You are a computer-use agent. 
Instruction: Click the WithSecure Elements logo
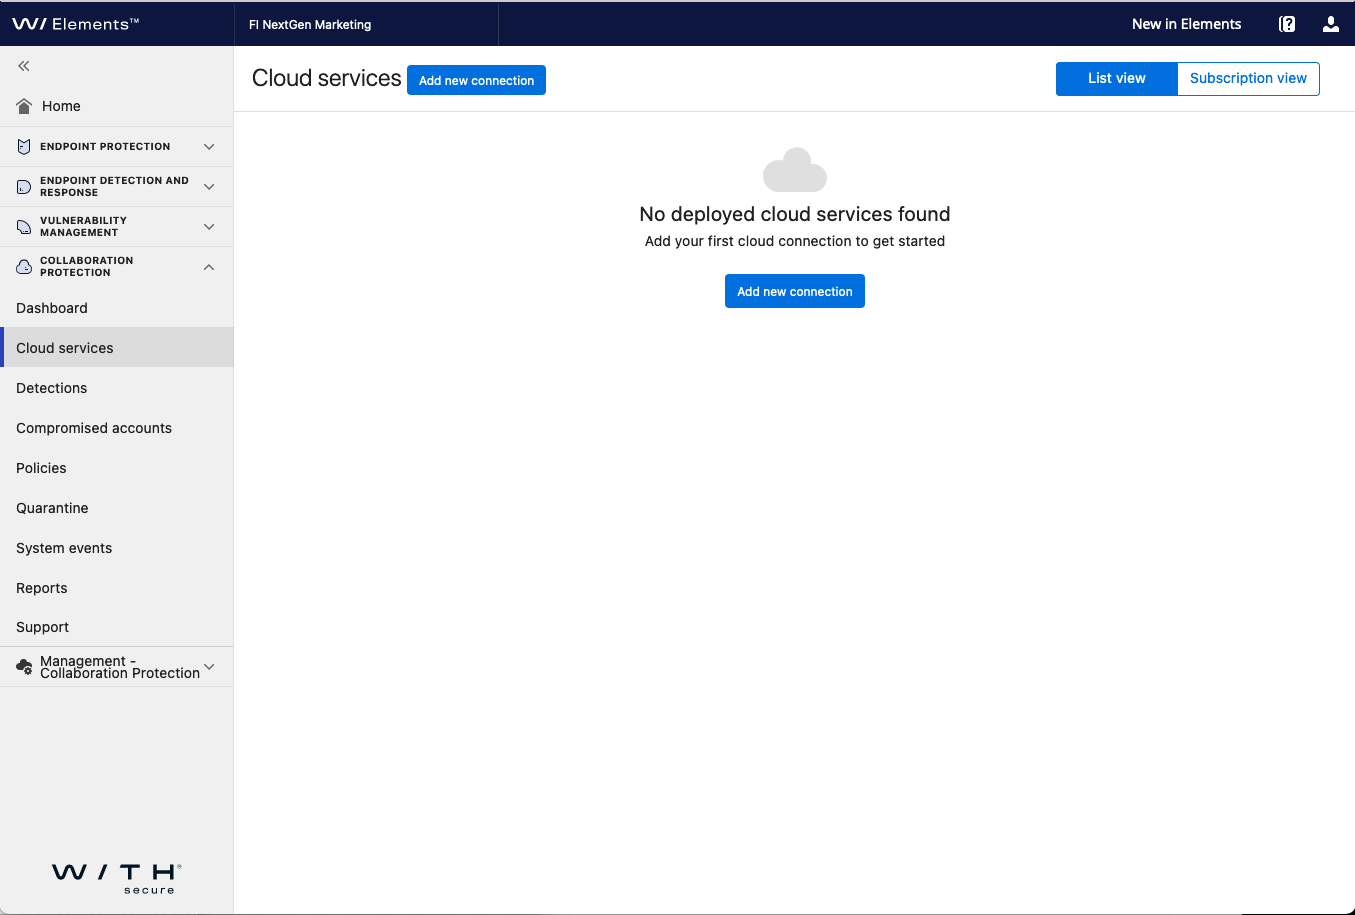click(x=76, y=24)
